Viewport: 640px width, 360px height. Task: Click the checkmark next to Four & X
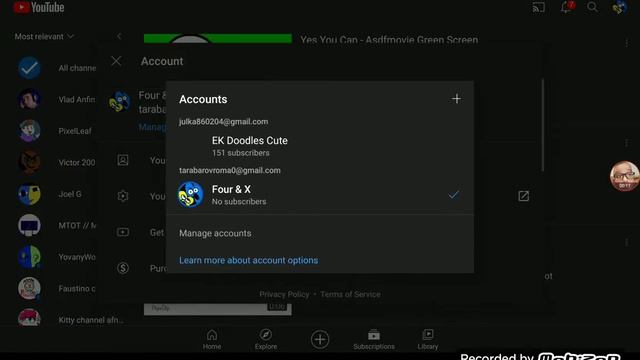(x=453, y=195)
